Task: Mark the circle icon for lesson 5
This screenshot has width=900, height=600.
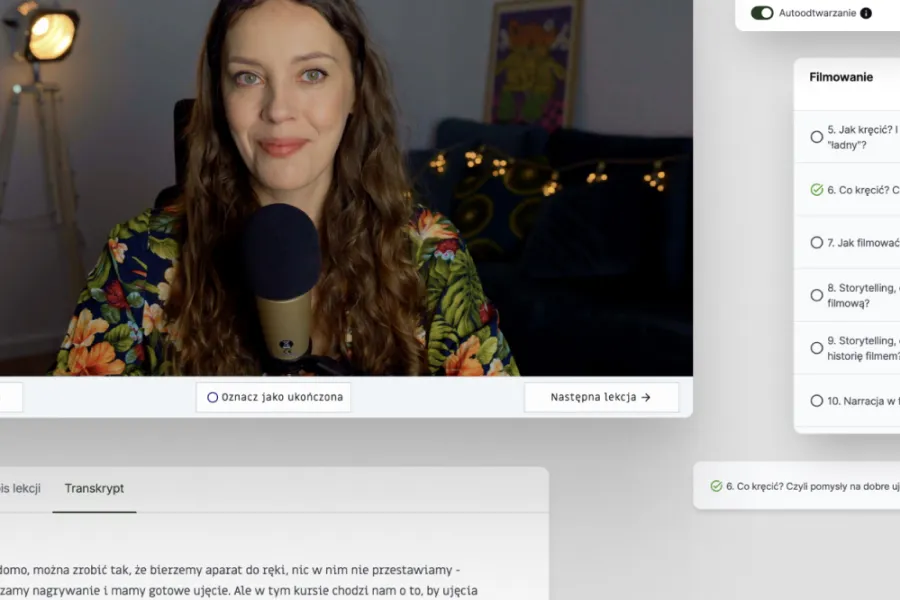Action: [x=817, y=137]
